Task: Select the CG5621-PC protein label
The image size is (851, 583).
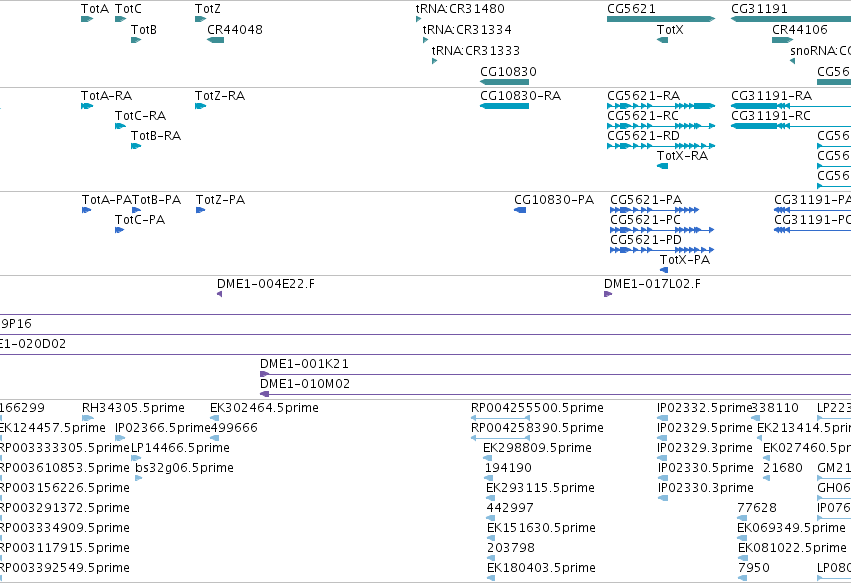Action: (645, 220)
